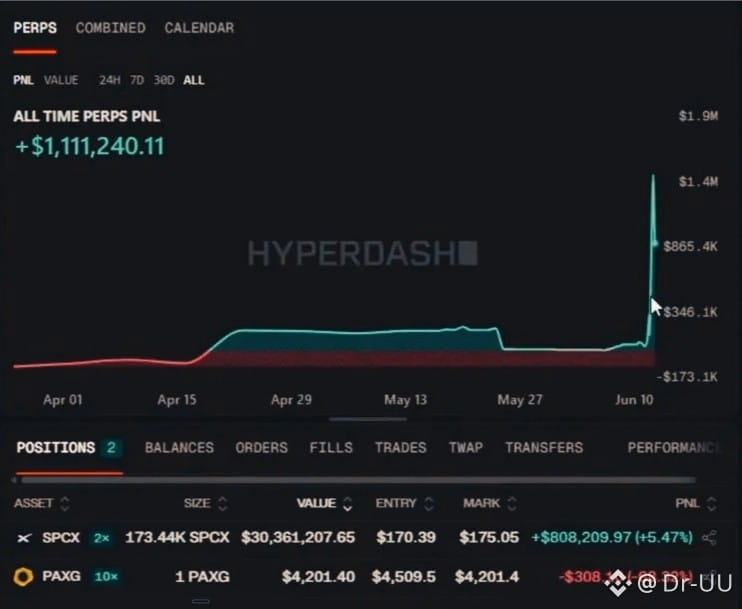Click the SPCX asset icon
The width and height of the screenshot is (742, 609).
pos(24,538)
